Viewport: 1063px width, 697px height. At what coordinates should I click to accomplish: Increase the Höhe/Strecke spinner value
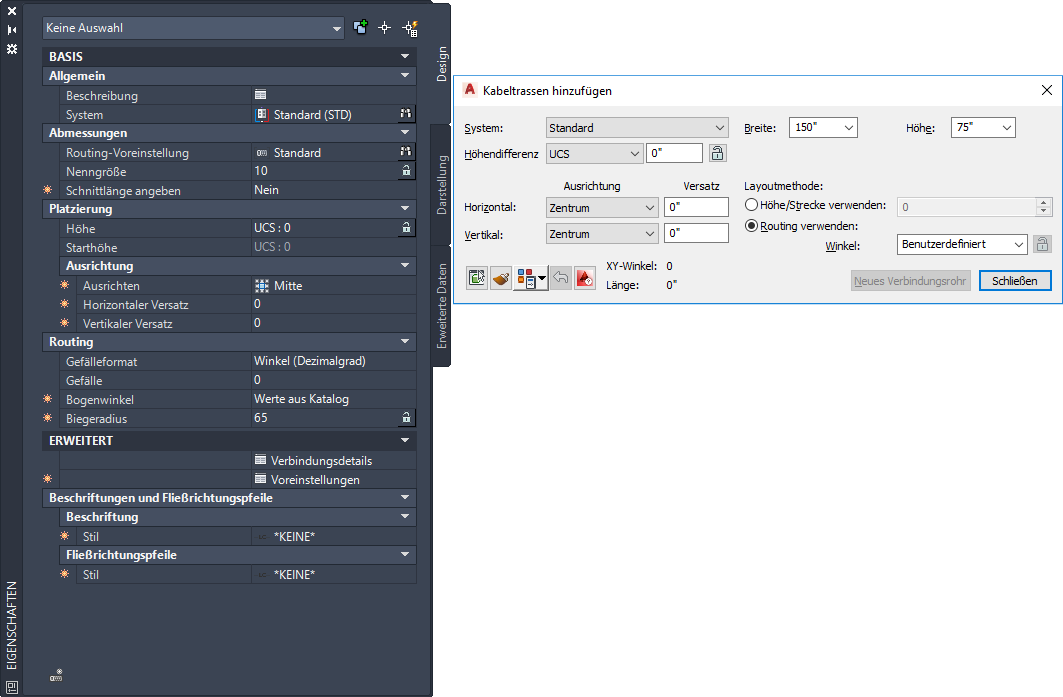(x=1043, y=202)
